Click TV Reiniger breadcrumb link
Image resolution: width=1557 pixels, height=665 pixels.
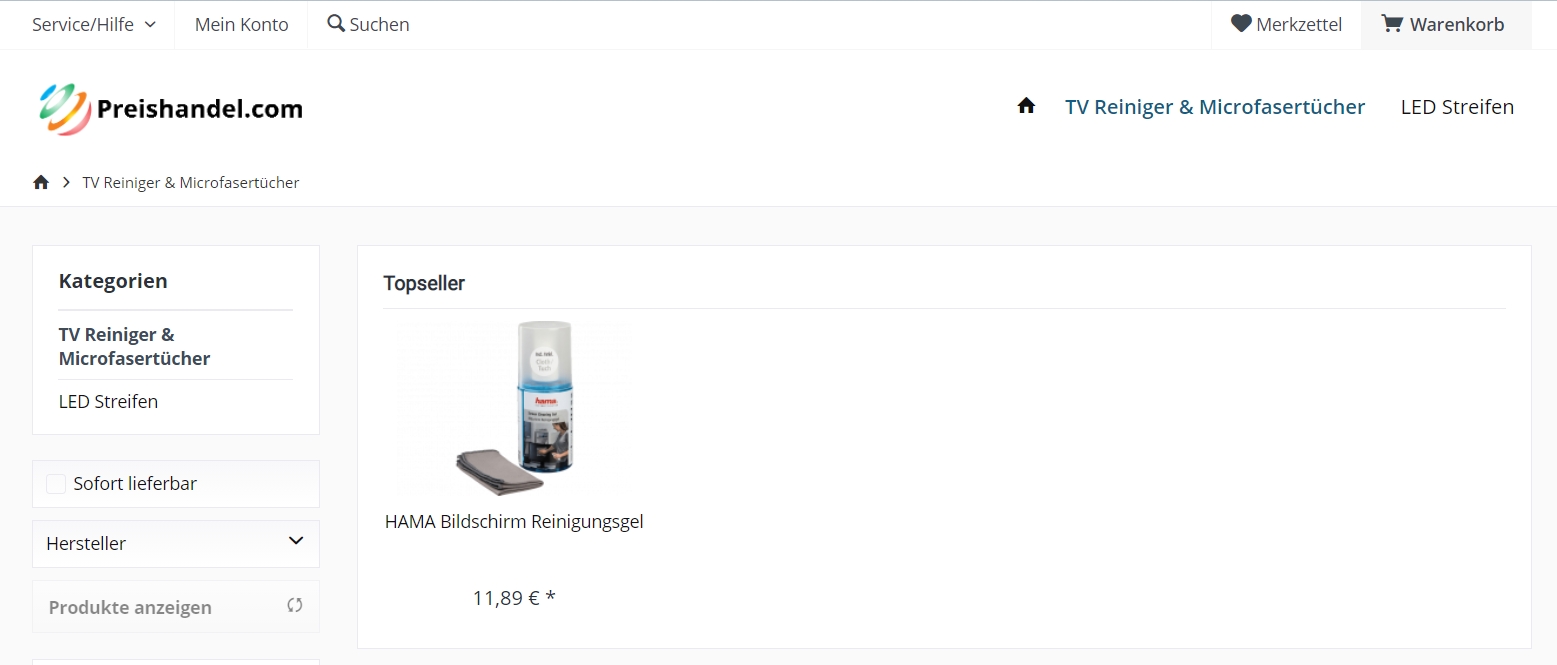(191, 182)
